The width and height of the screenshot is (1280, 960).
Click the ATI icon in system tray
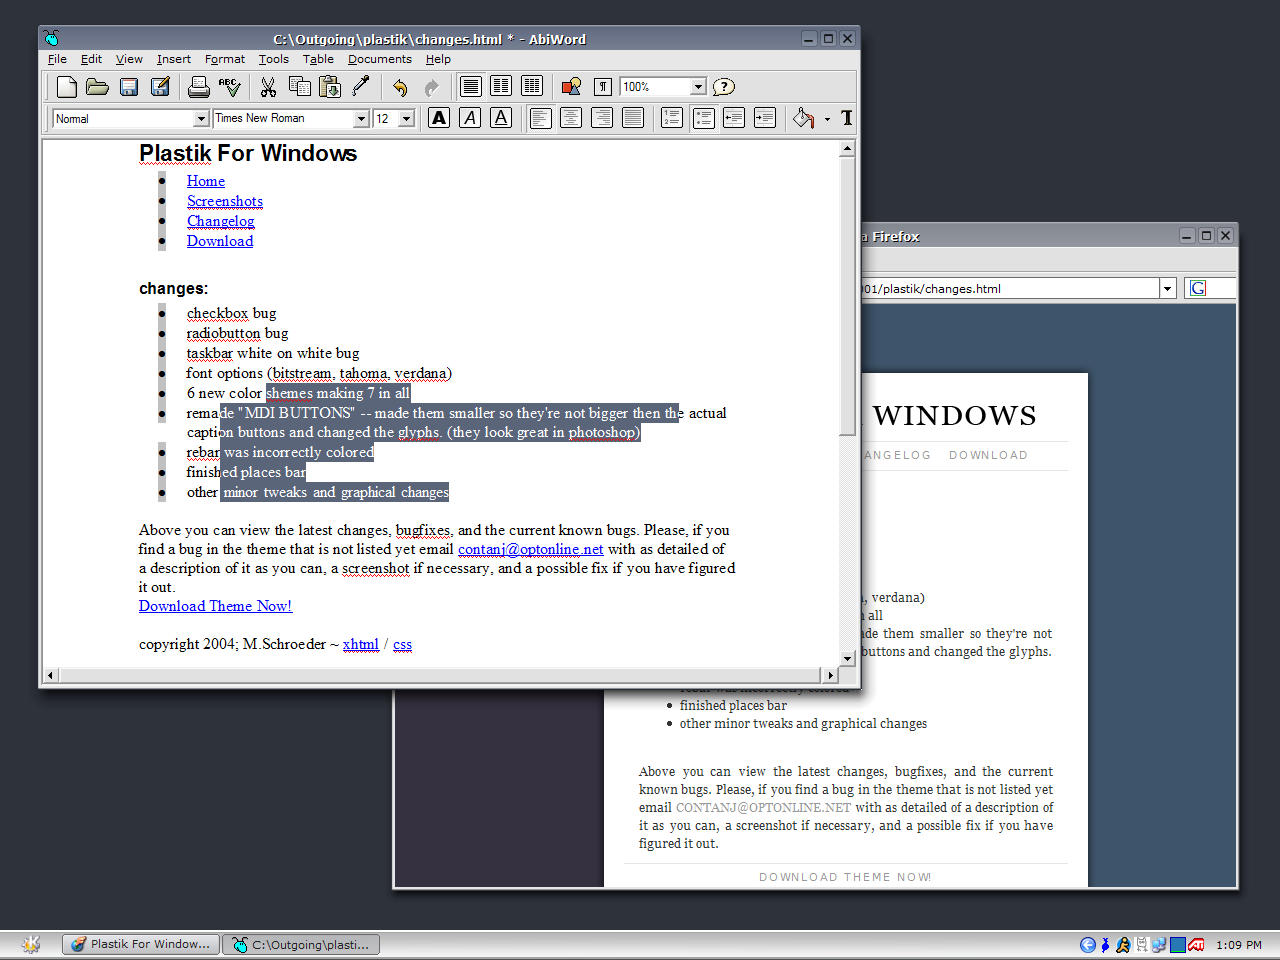click(1197, 945)
